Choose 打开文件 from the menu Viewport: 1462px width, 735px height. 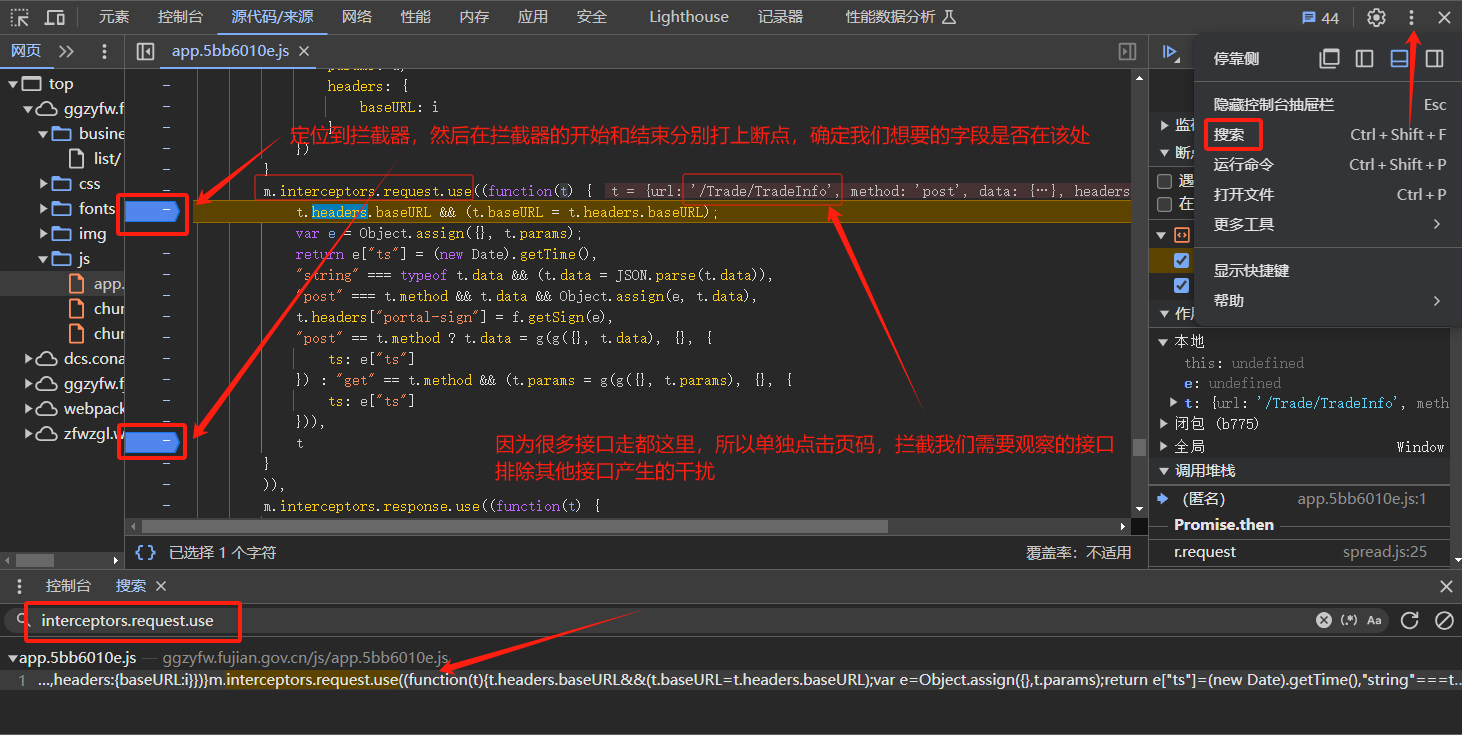tap(1330, 194)
